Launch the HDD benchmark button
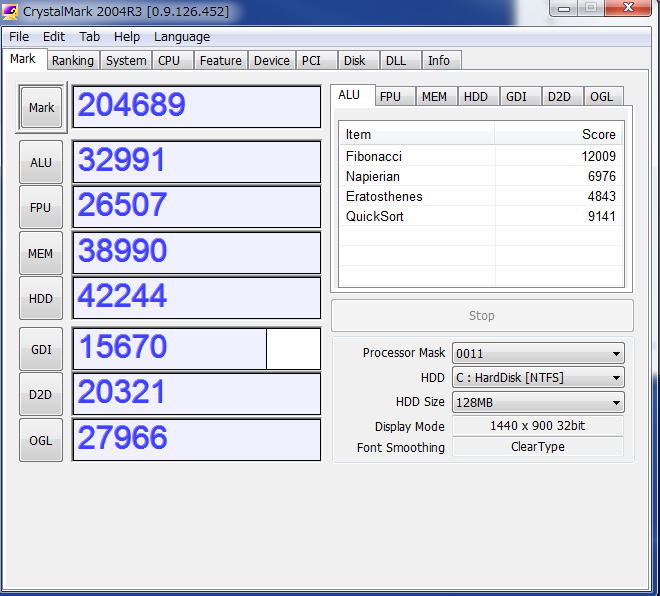Screen dimensions: 660x596 (x=41, y=298)
